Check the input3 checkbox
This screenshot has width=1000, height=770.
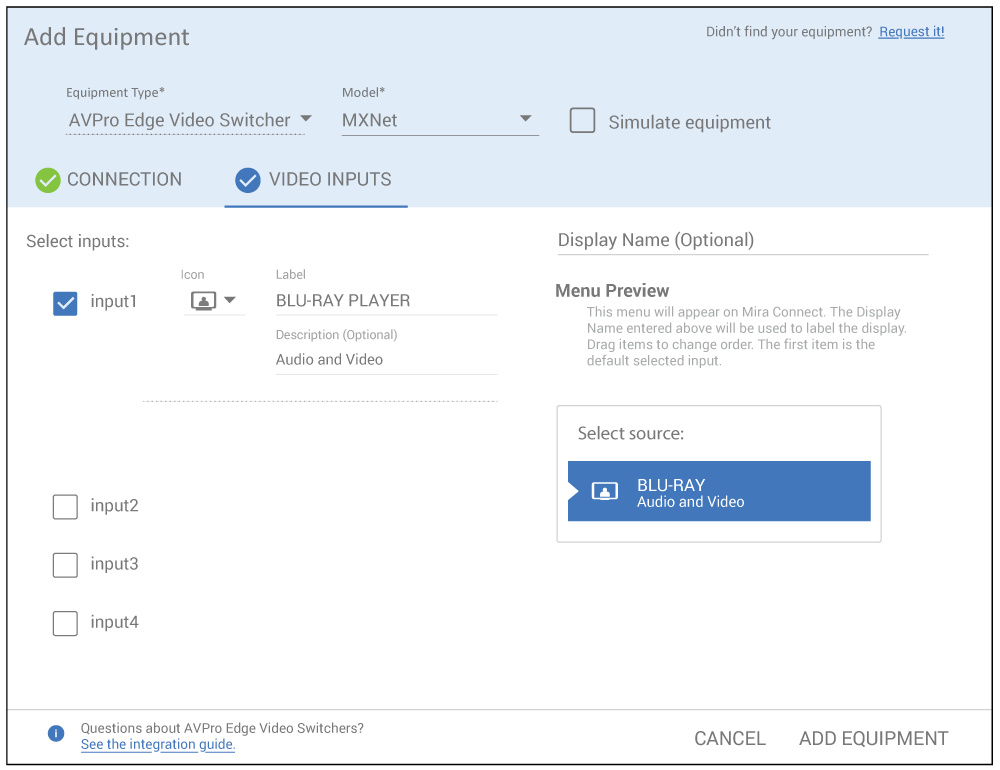pyautogui.click(x=65, y=565)
